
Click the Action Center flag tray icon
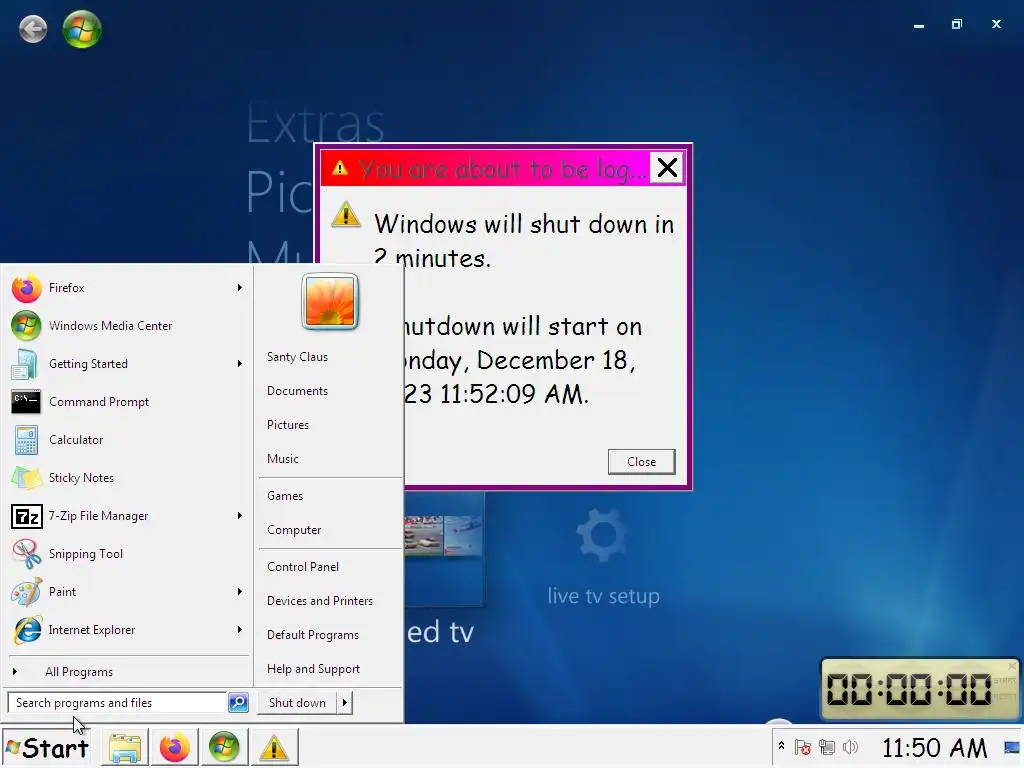click(x=803, y=747)
